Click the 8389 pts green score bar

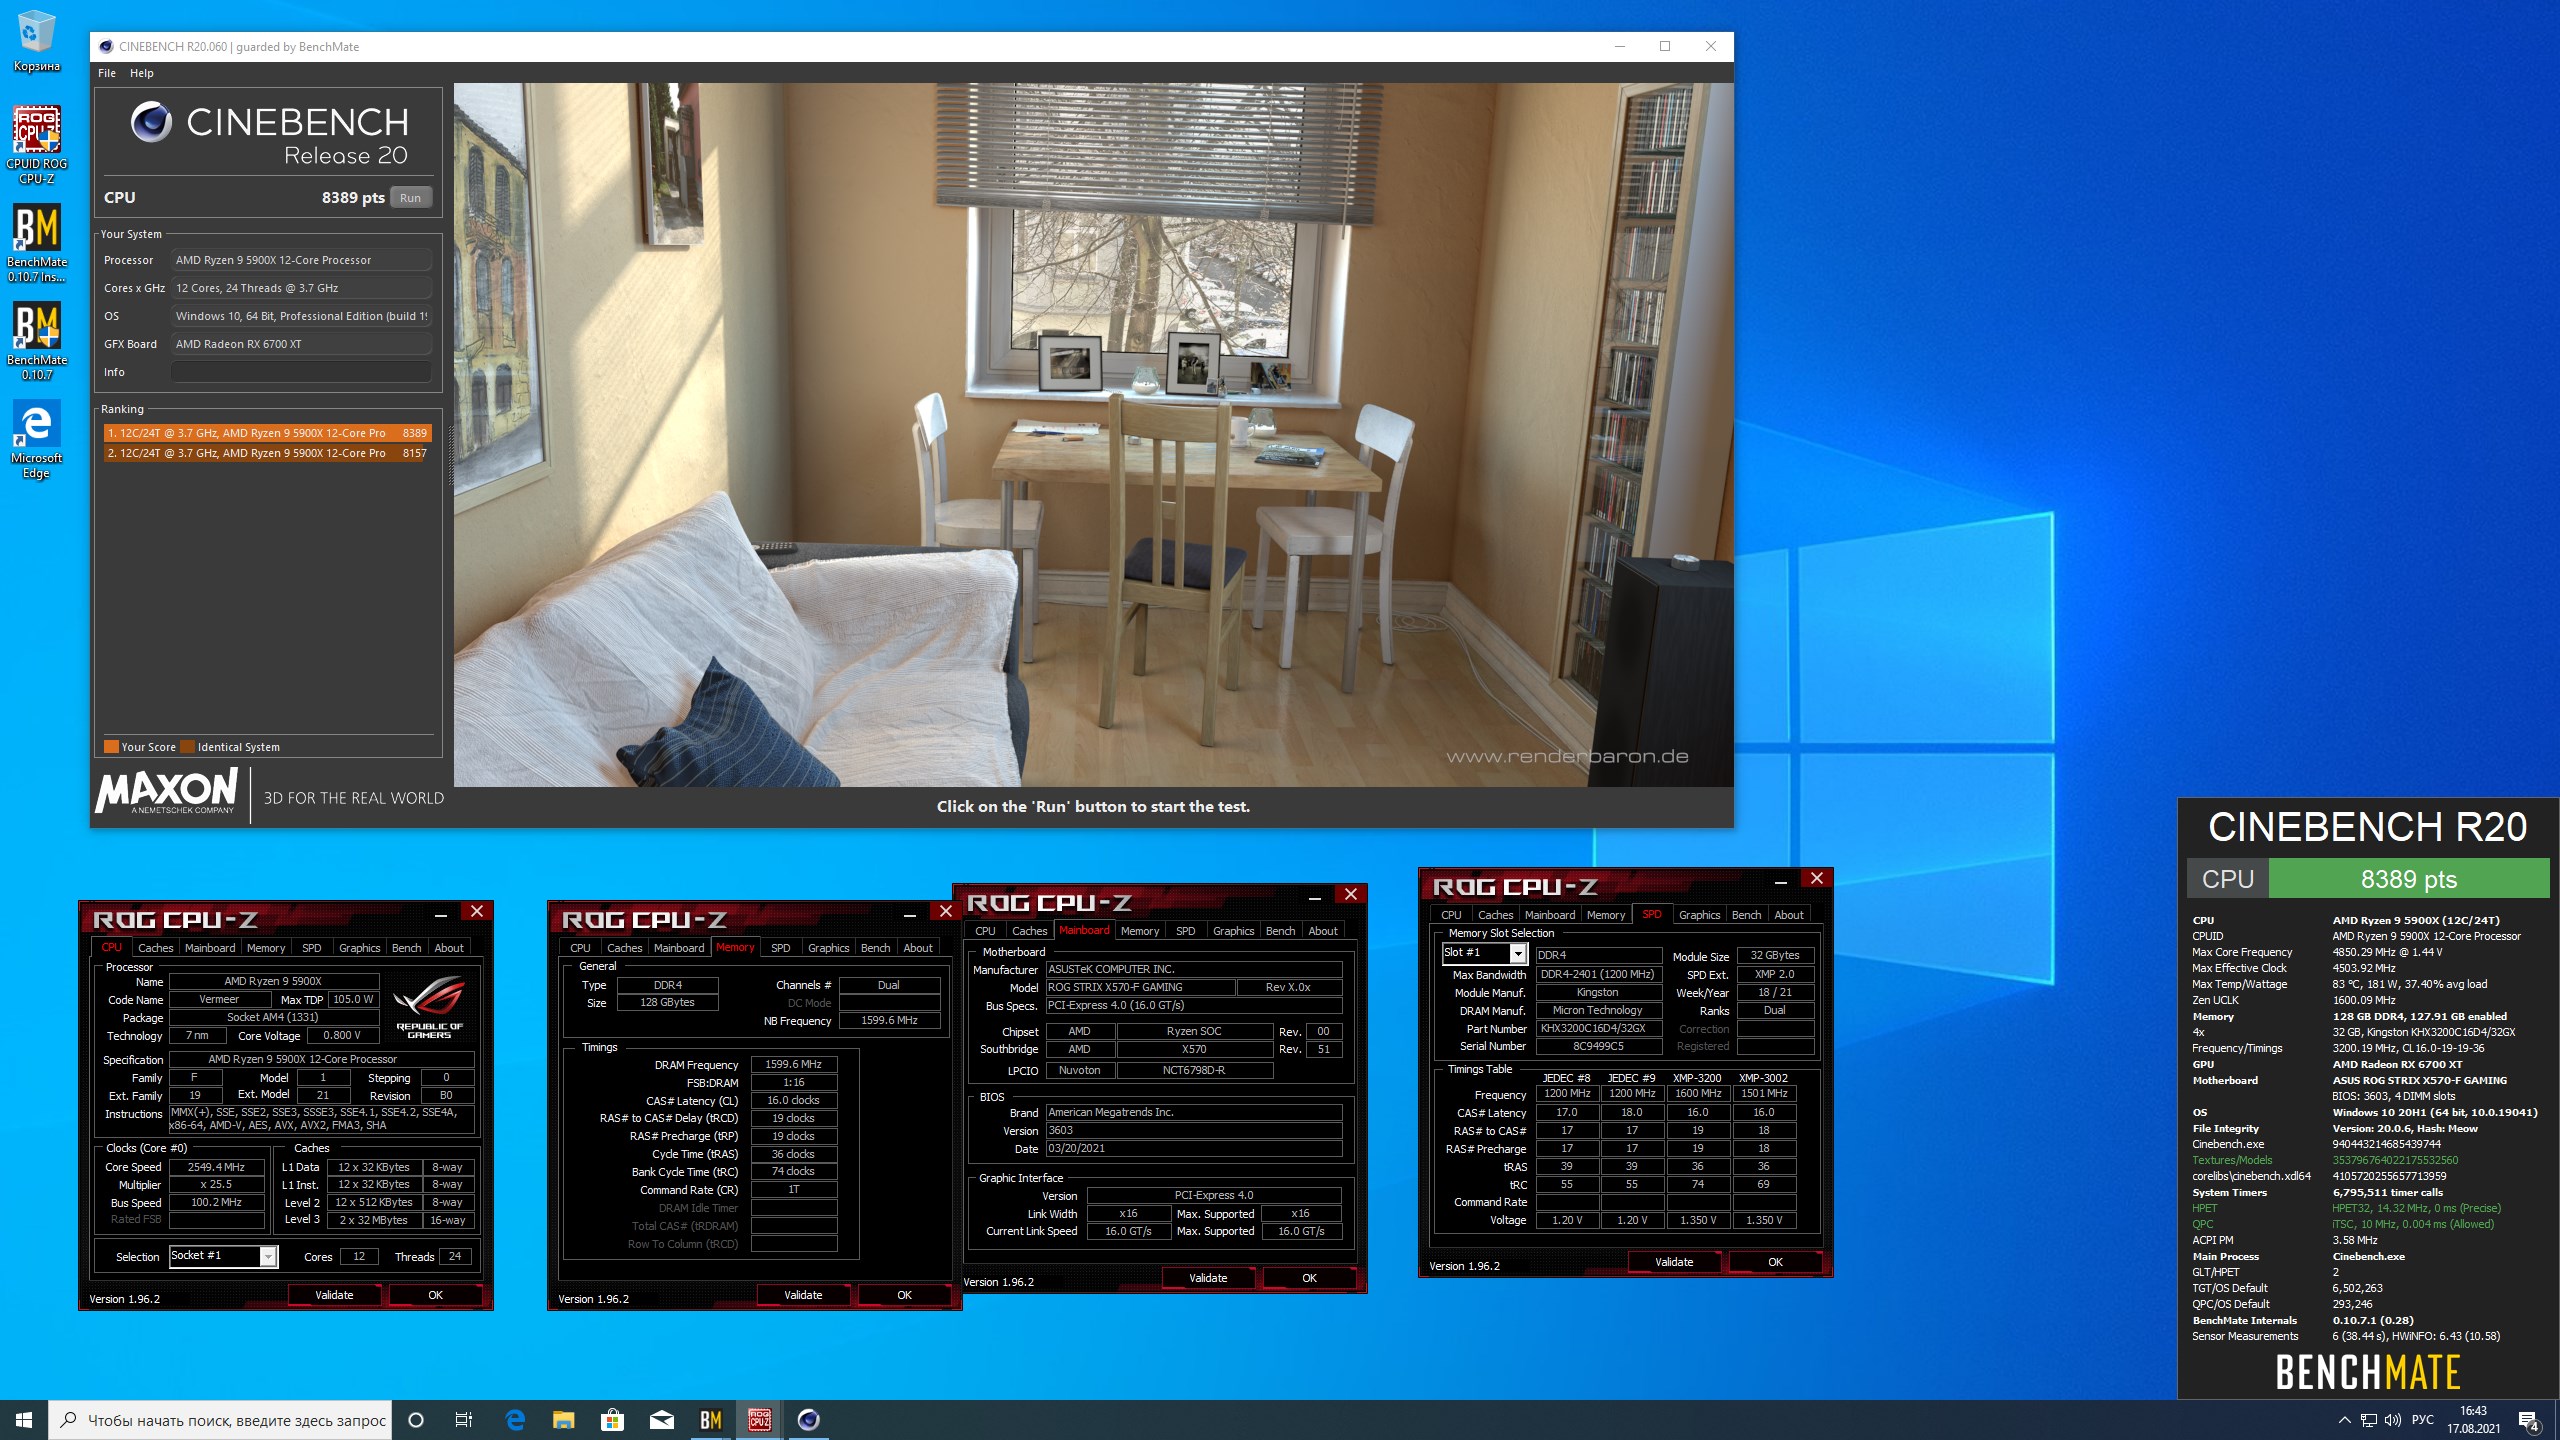tap(2409, 879)
